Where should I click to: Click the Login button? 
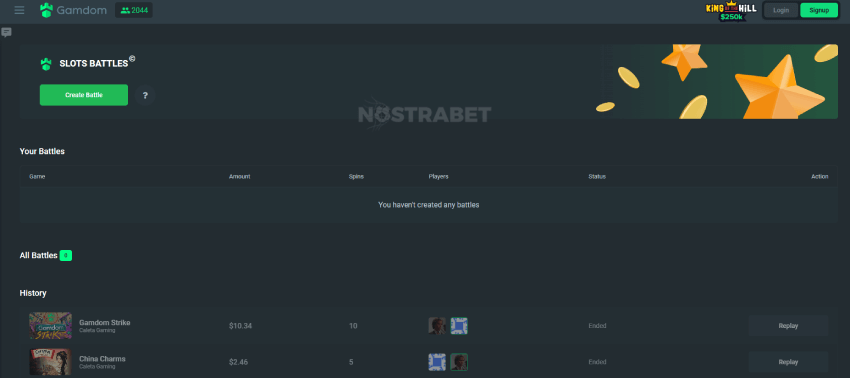[781, 10]
